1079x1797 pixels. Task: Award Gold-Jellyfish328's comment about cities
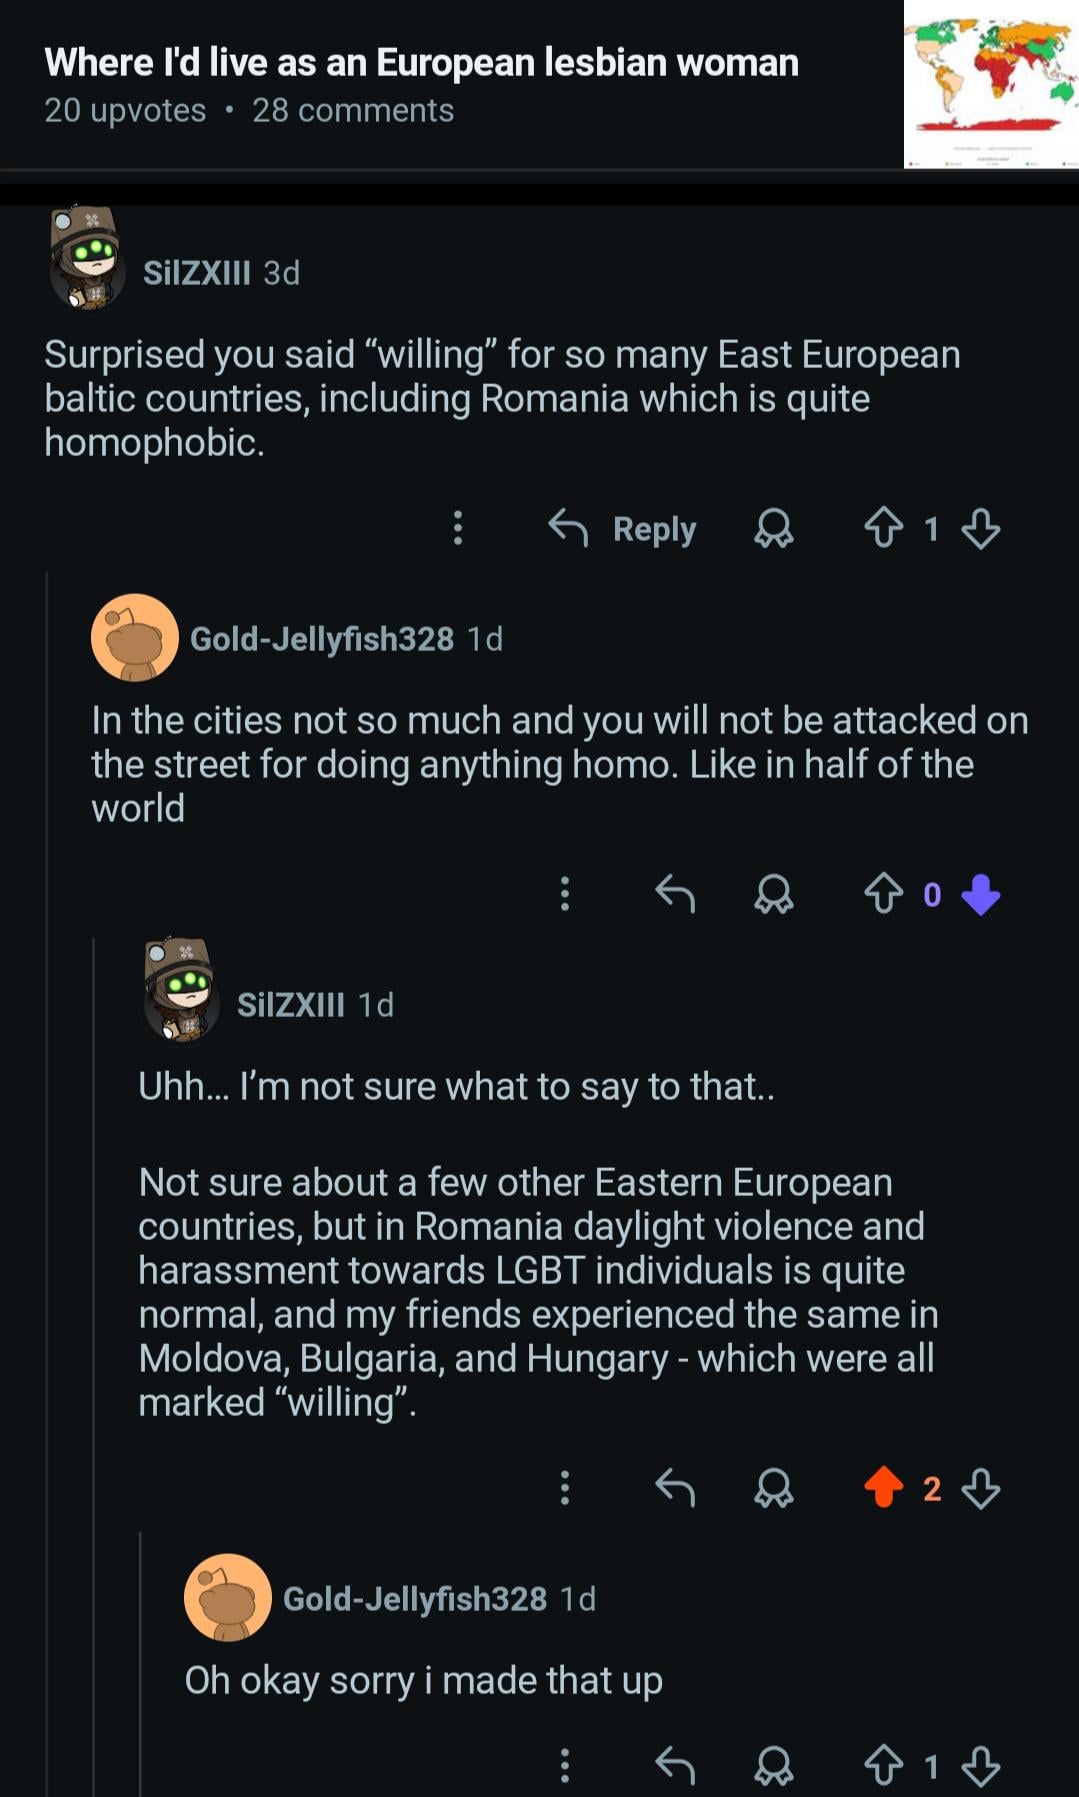[773, 894]
